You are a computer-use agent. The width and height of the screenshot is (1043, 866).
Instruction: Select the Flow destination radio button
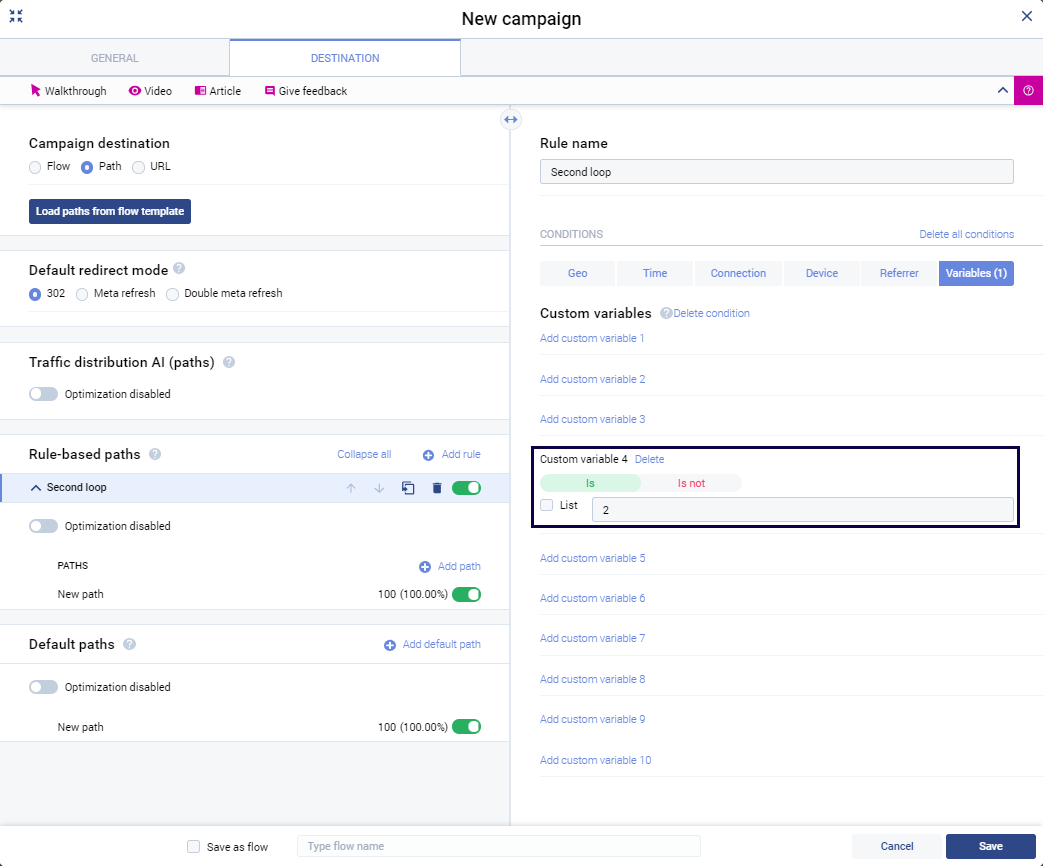click(35, 167)
